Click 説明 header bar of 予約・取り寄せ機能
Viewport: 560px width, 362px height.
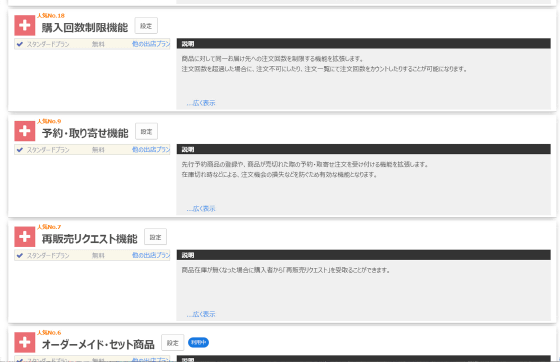[x=364, y=149]
